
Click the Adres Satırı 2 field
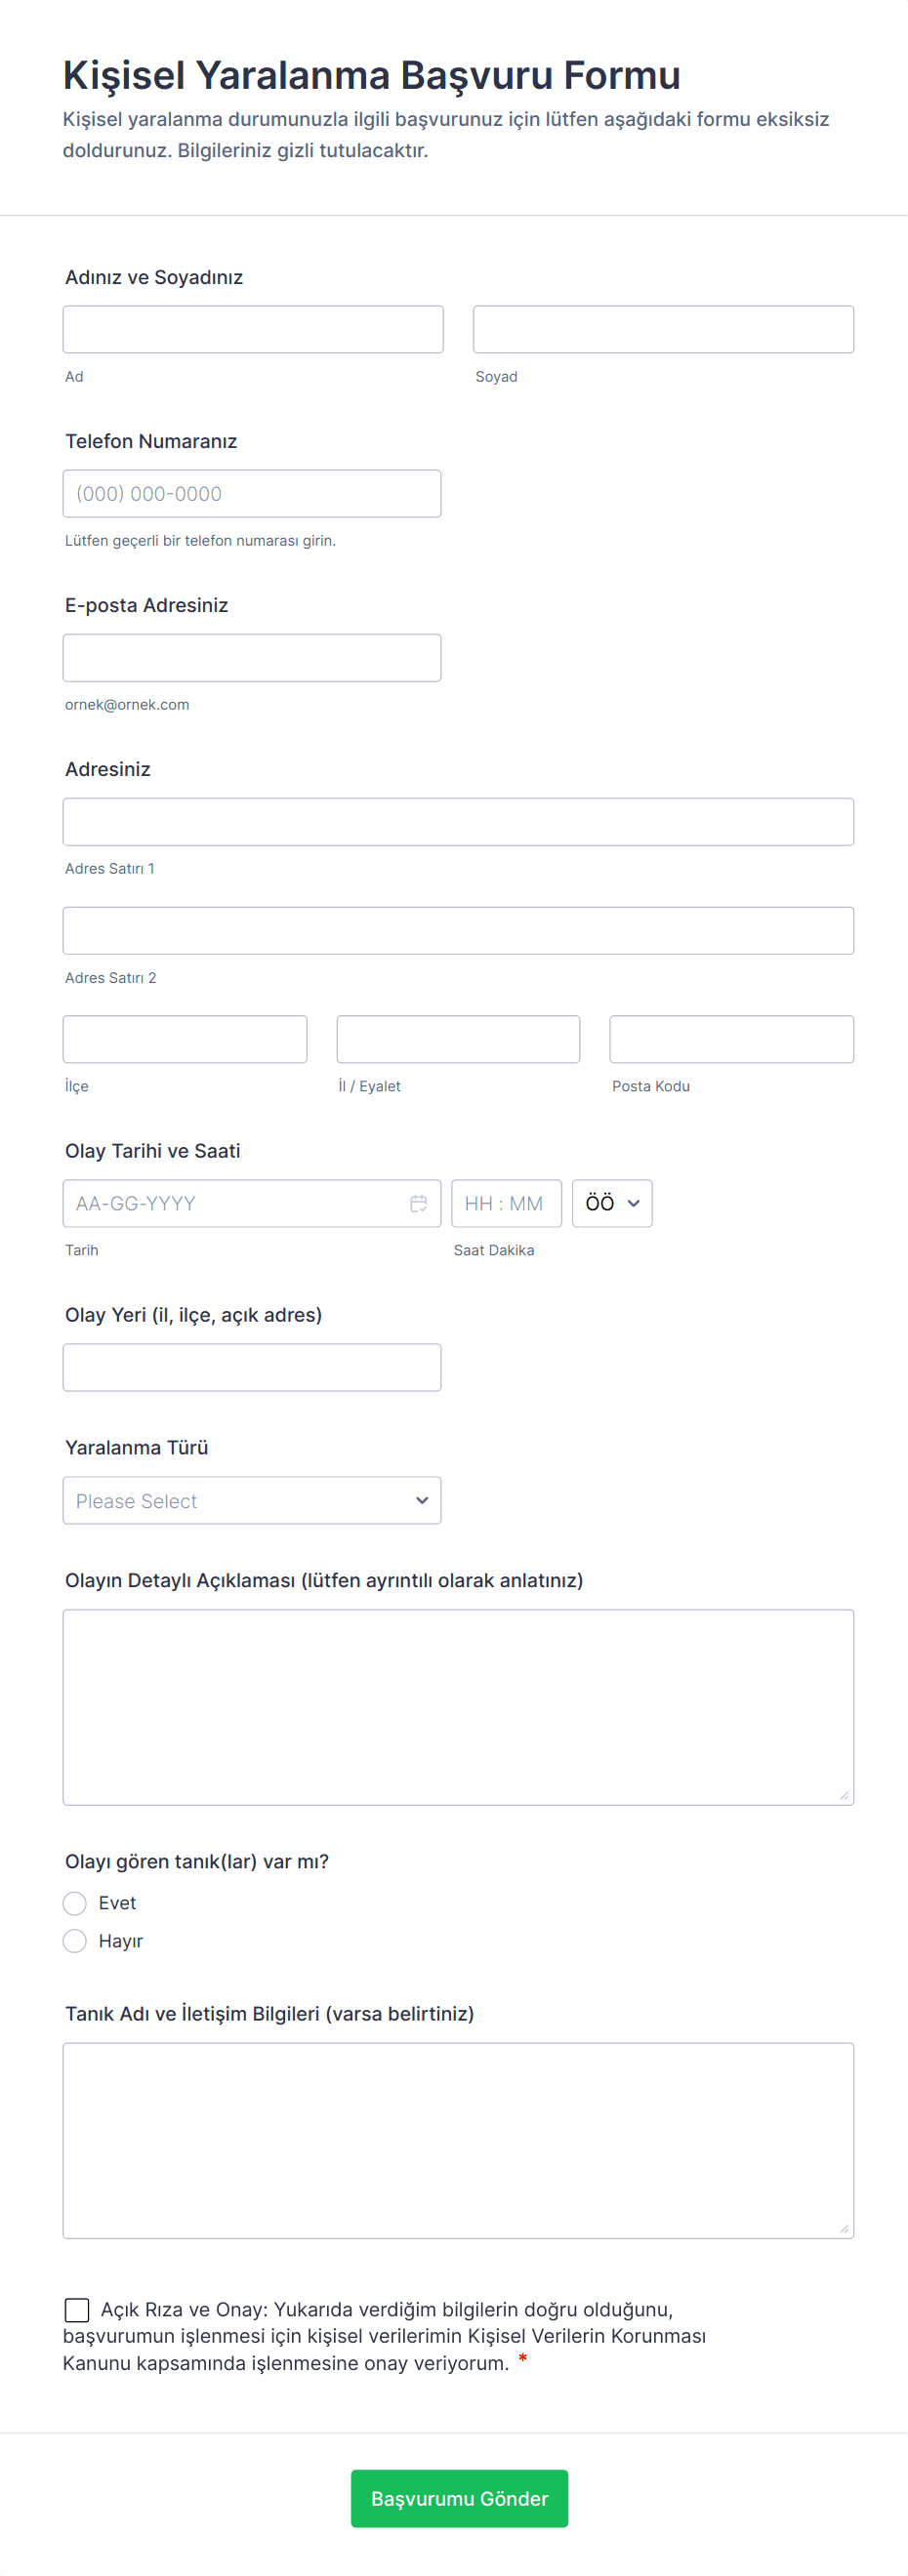(x=458, y=930)
